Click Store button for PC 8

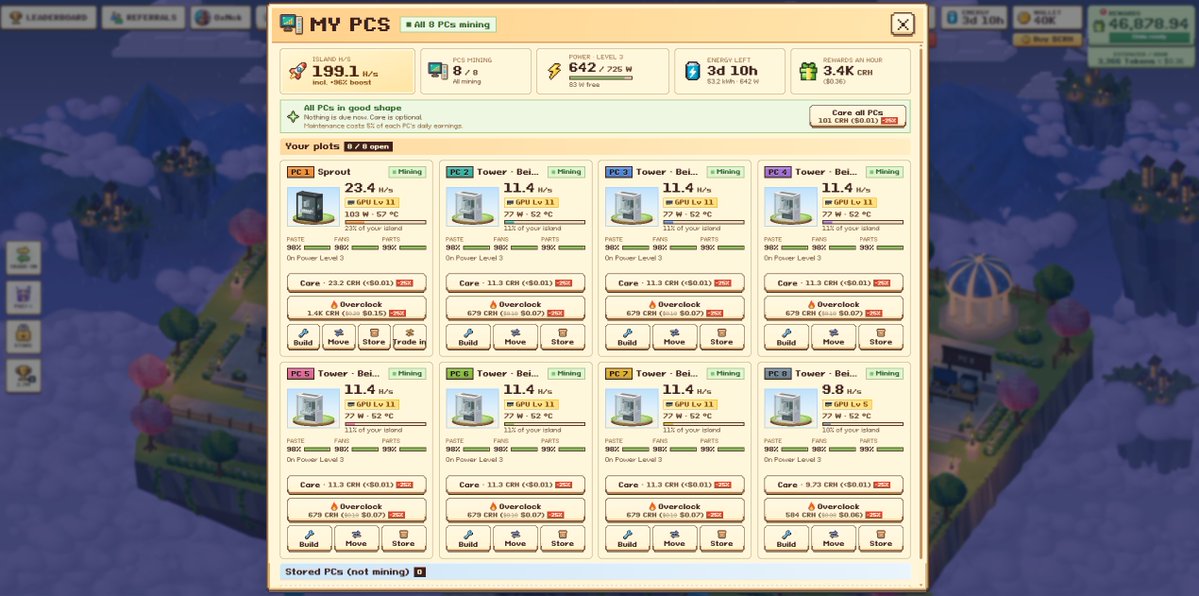pyautogui.click(x=880, y=539)
